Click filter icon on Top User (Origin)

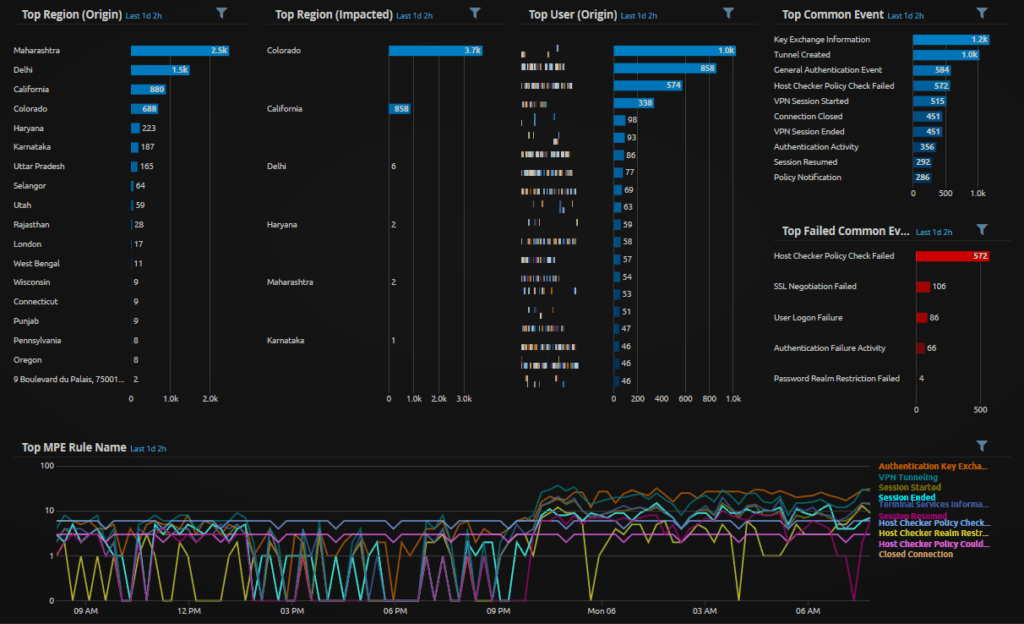[728, 13]
